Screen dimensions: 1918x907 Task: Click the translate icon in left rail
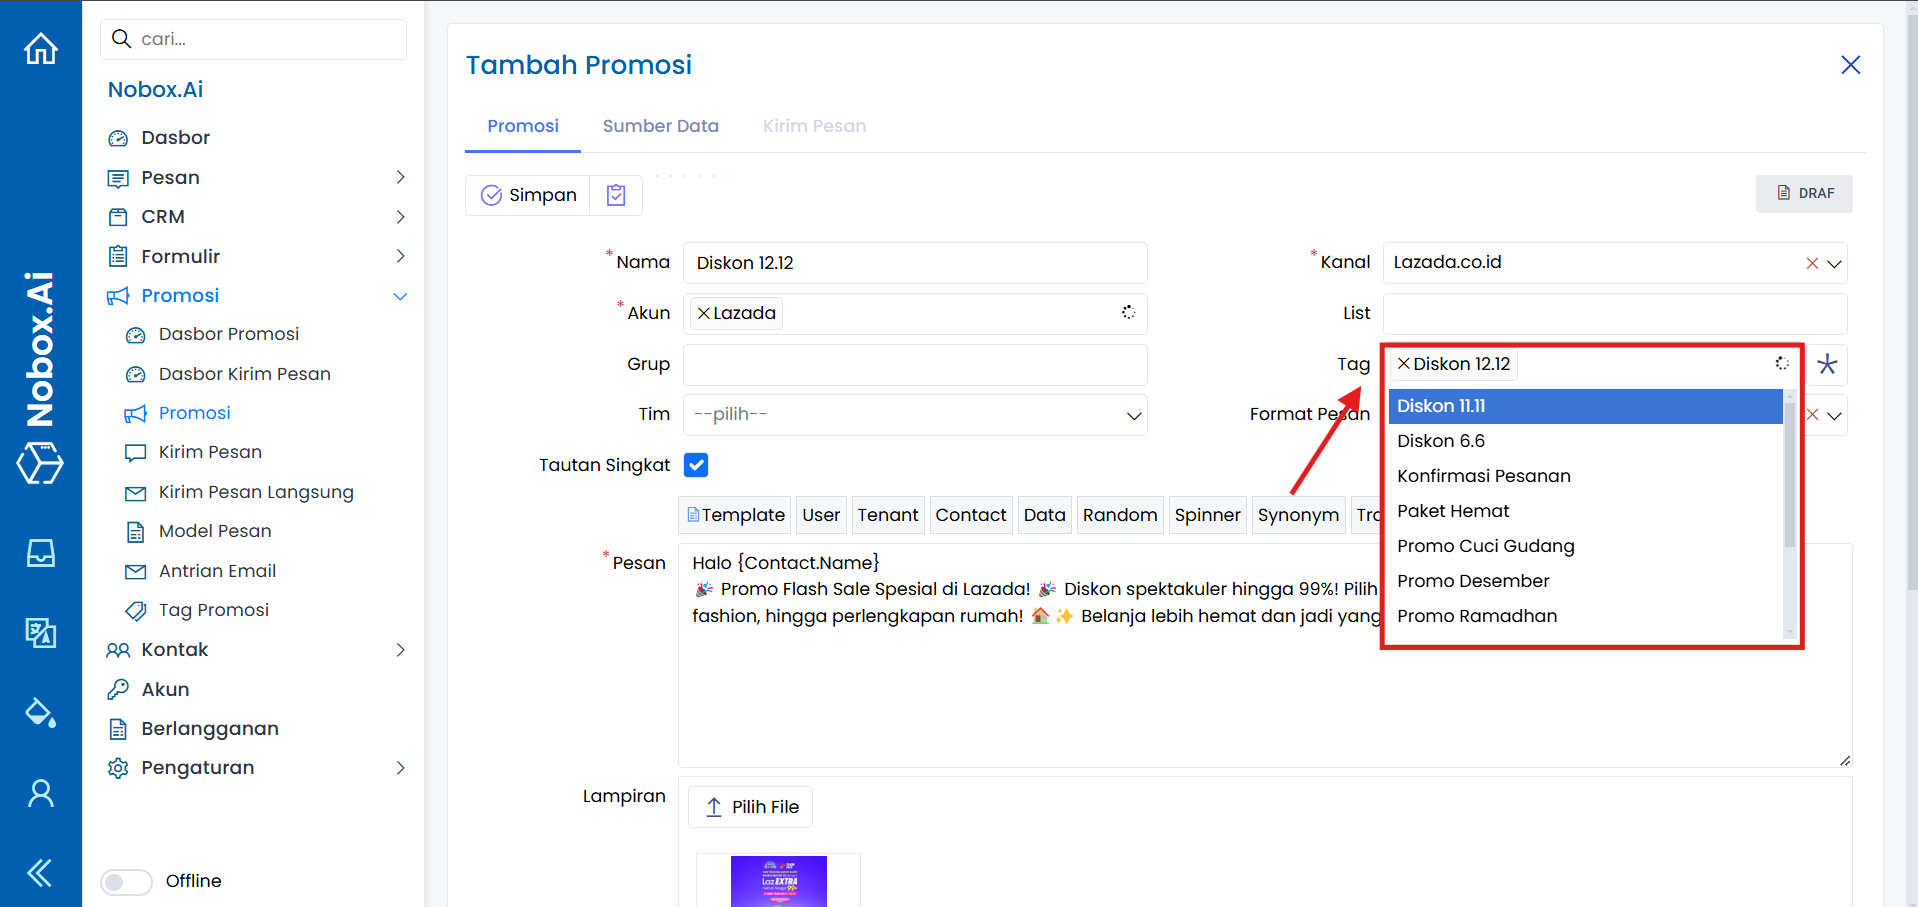pyautogui.click(x=41, y=632)
